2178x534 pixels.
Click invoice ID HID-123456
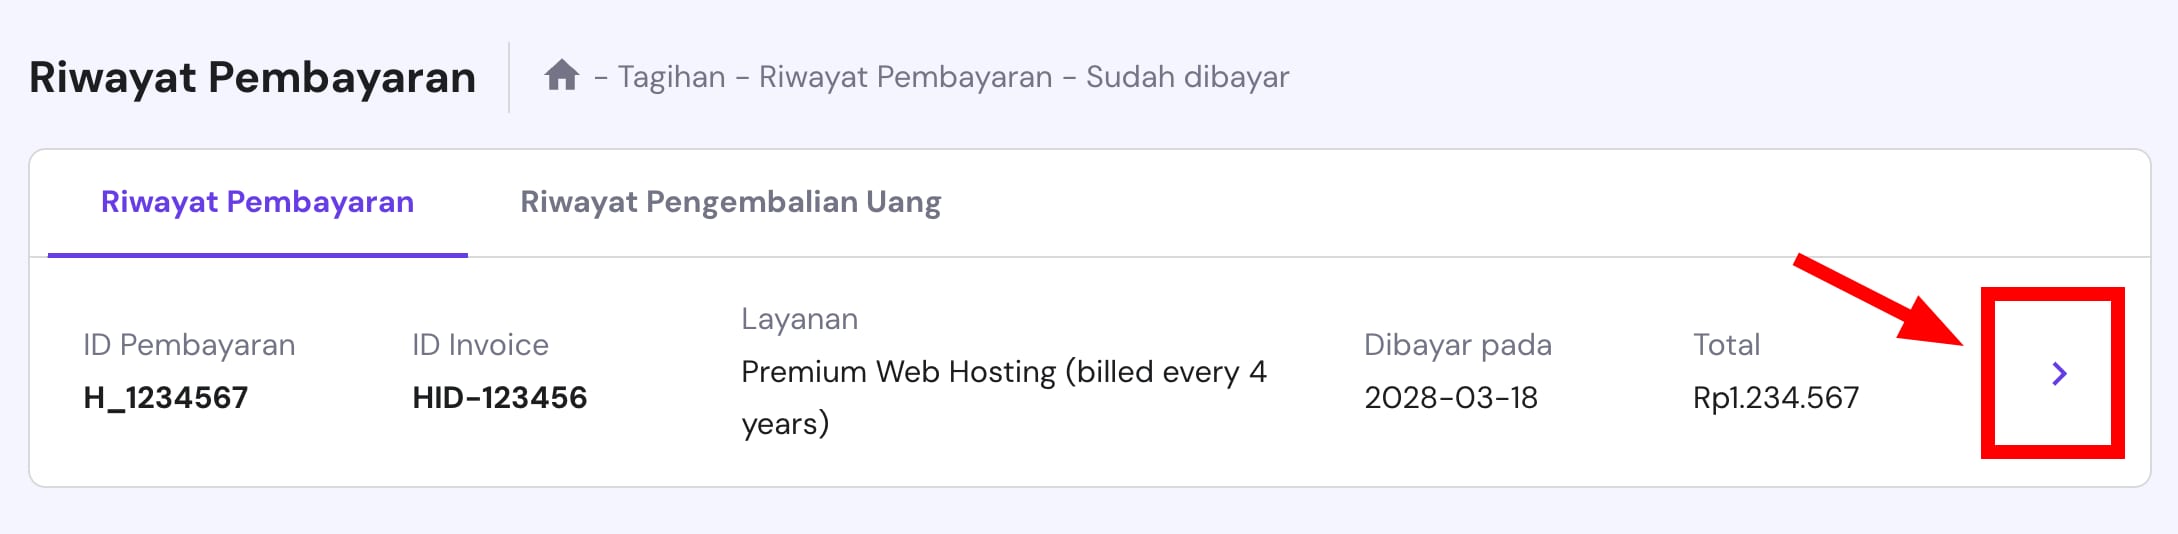[x=499, y=398]
